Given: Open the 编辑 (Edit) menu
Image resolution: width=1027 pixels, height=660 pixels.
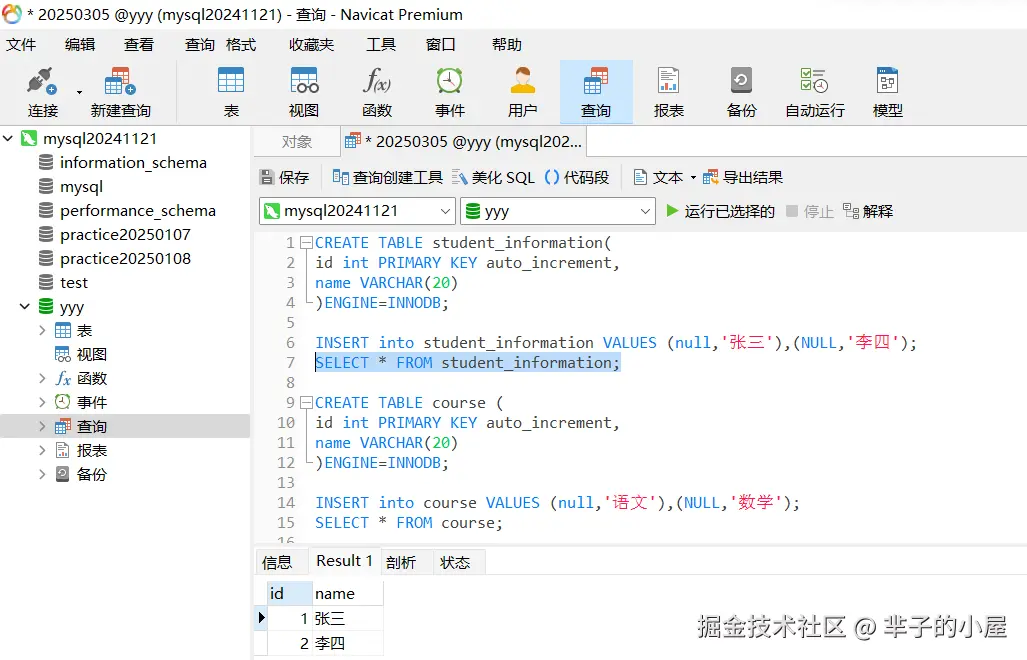Looking at the screenshot, I should (x=80, y=45).
